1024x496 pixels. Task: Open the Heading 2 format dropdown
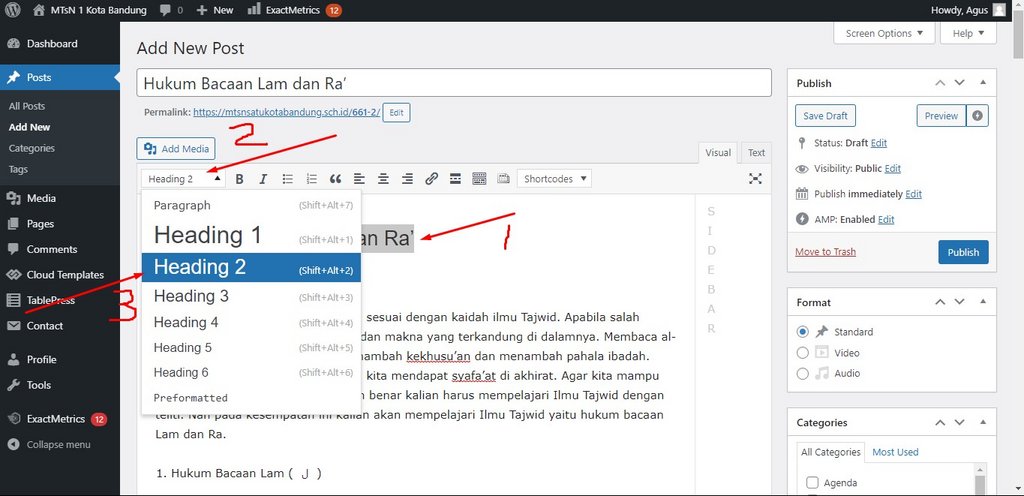click(184, 179)
